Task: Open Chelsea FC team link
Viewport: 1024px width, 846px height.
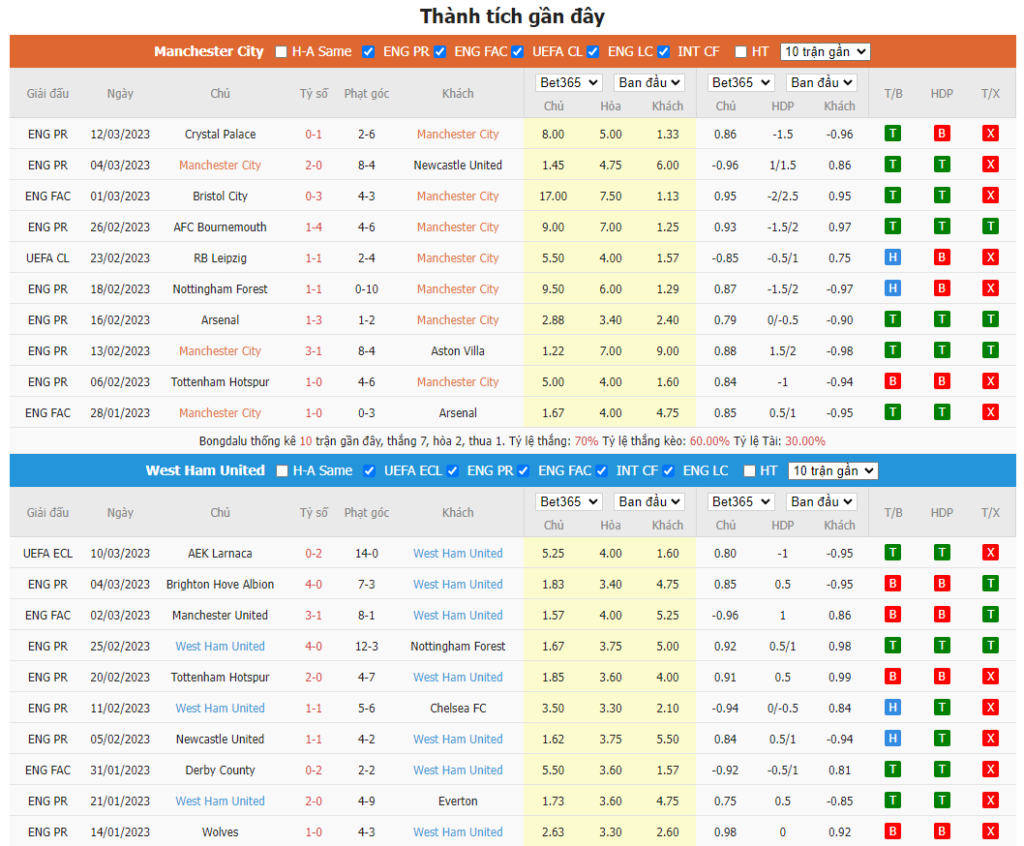Action: pyautogui.click(x=458, y=708)
